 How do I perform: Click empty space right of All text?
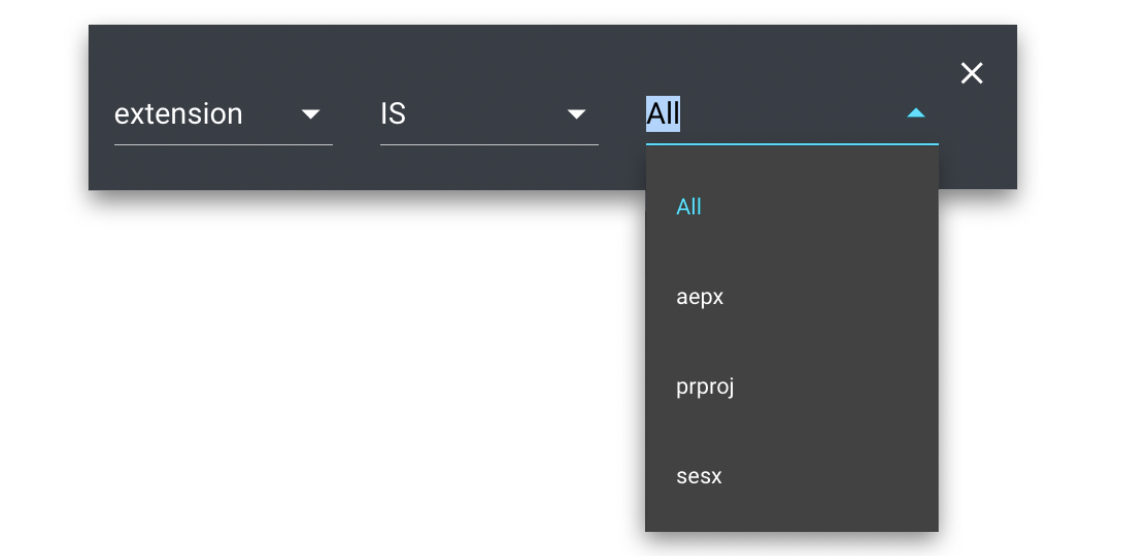[790, 114]
